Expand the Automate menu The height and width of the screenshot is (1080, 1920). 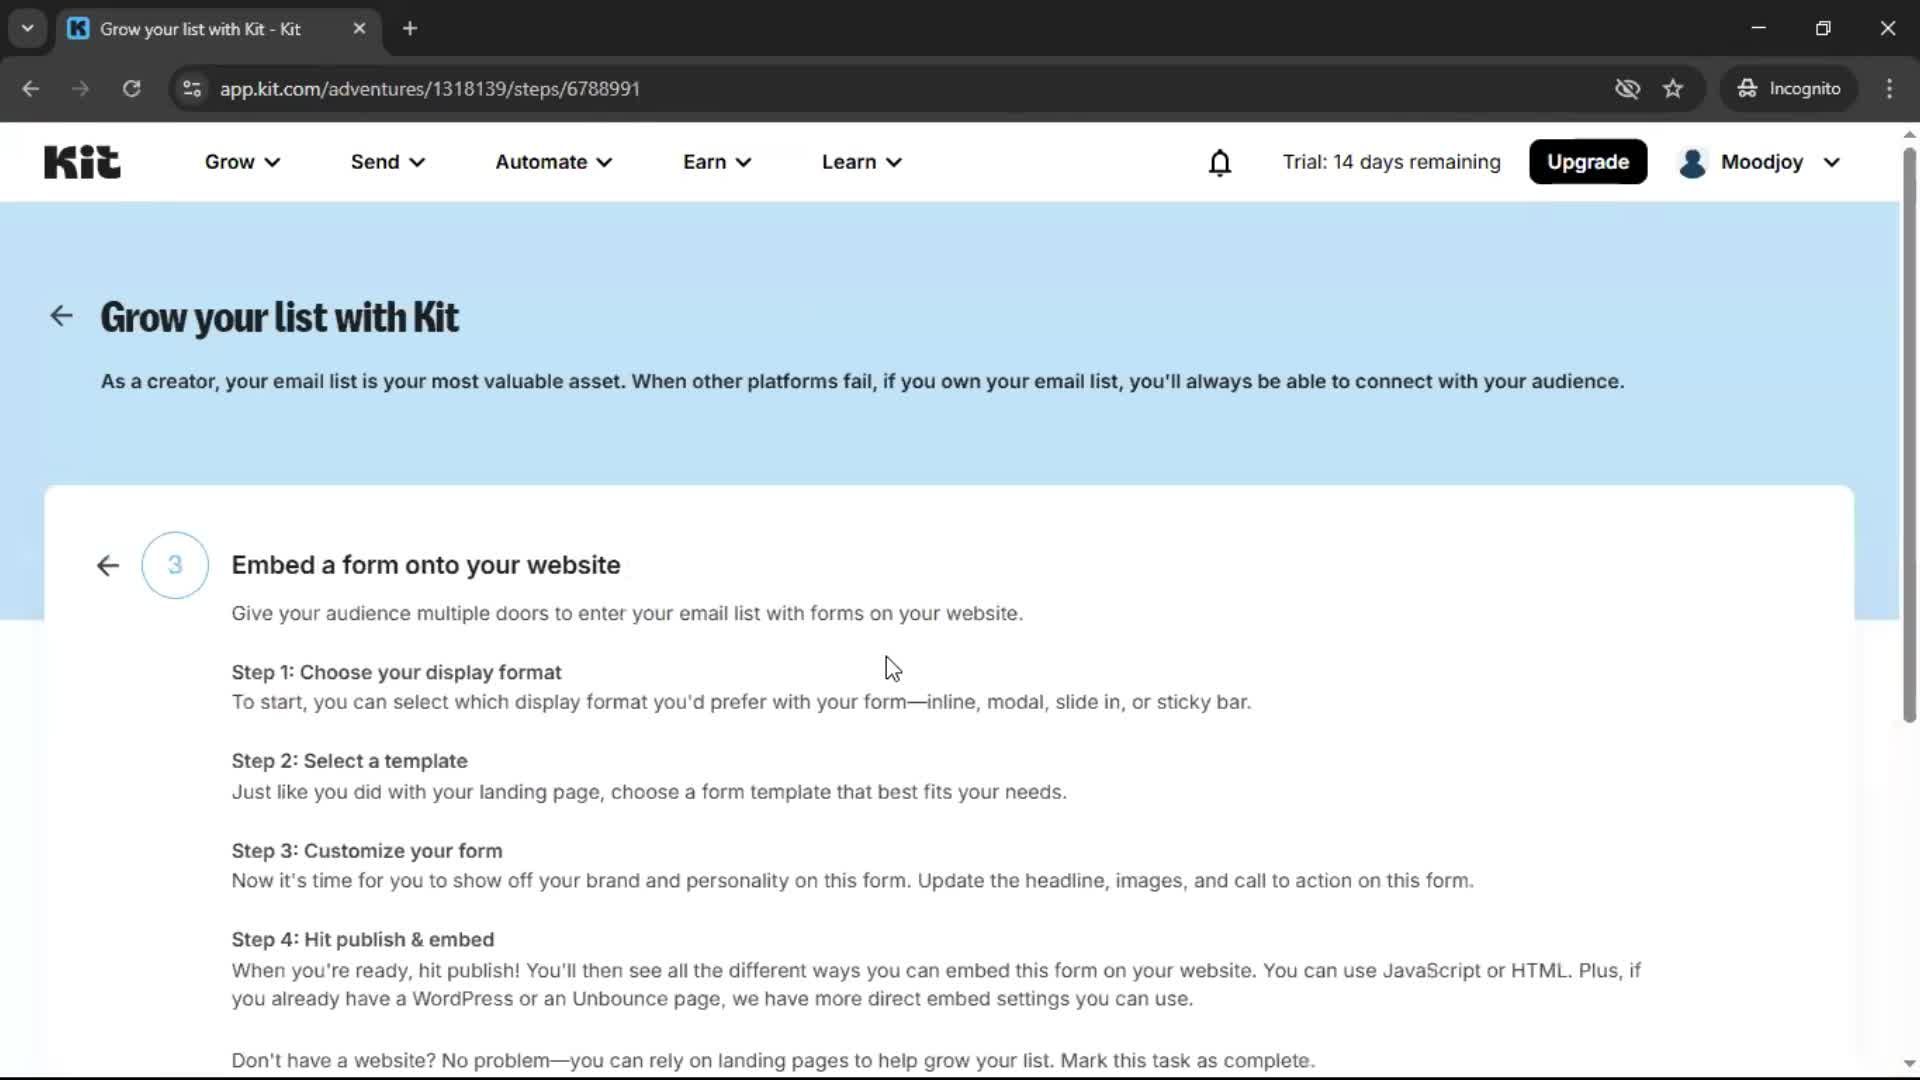pyautogui.click(x=553, y=161)
